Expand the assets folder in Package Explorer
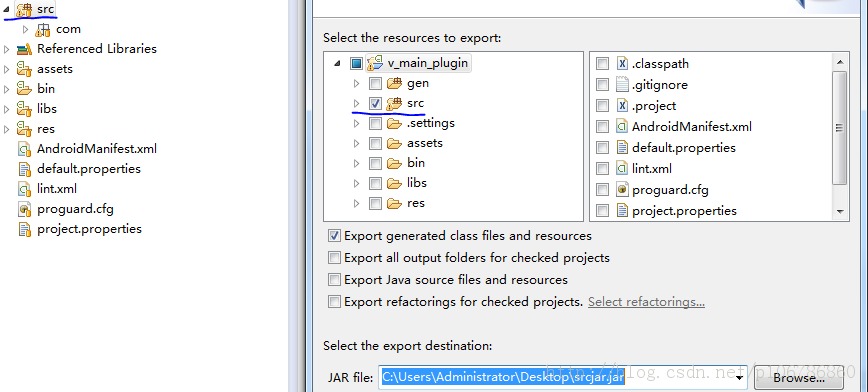The image size is (868, 392). [7, 69]
